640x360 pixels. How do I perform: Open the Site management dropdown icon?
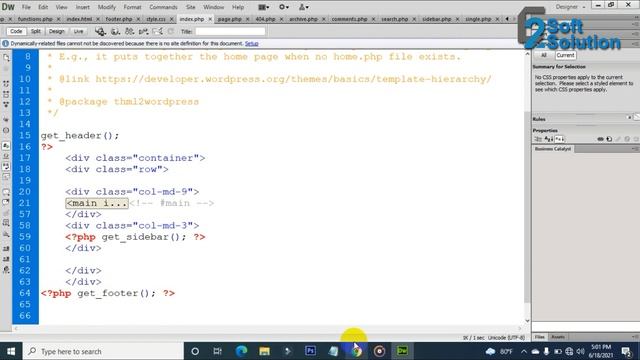pyautogui.click(x=304, y=7)
